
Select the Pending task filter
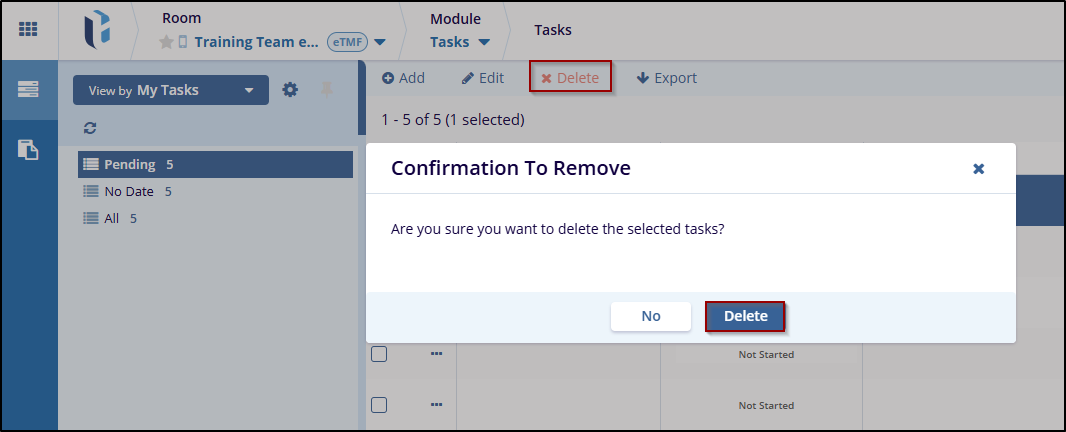(129, 164)
